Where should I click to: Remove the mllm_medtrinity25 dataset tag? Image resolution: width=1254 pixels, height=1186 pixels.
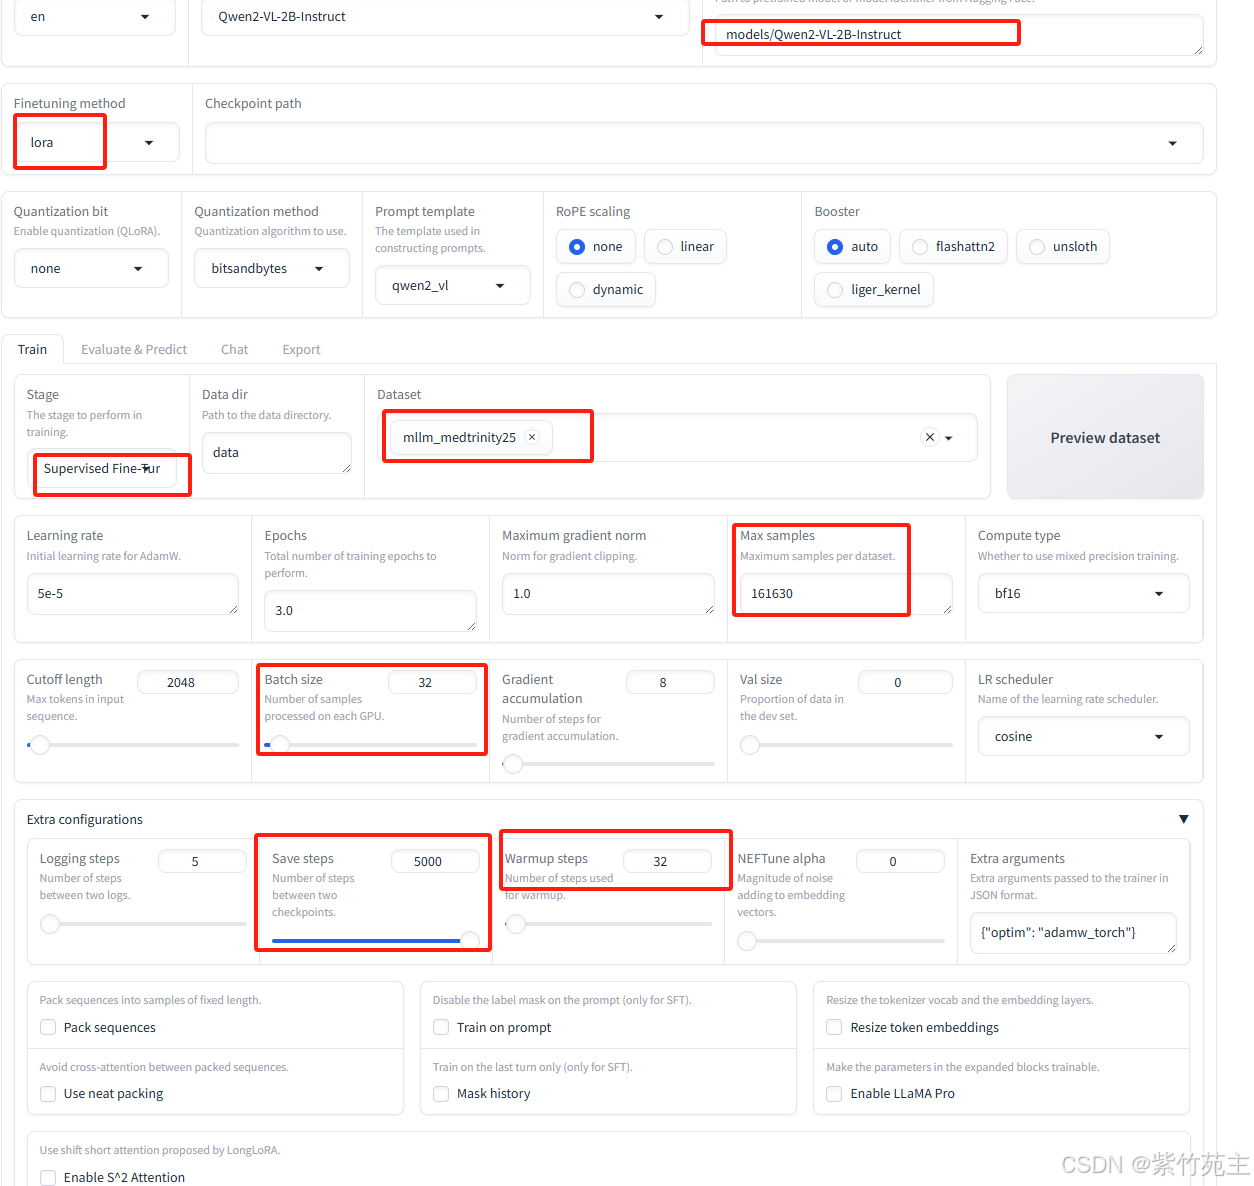pyautogui.click(x=532, y=437)
